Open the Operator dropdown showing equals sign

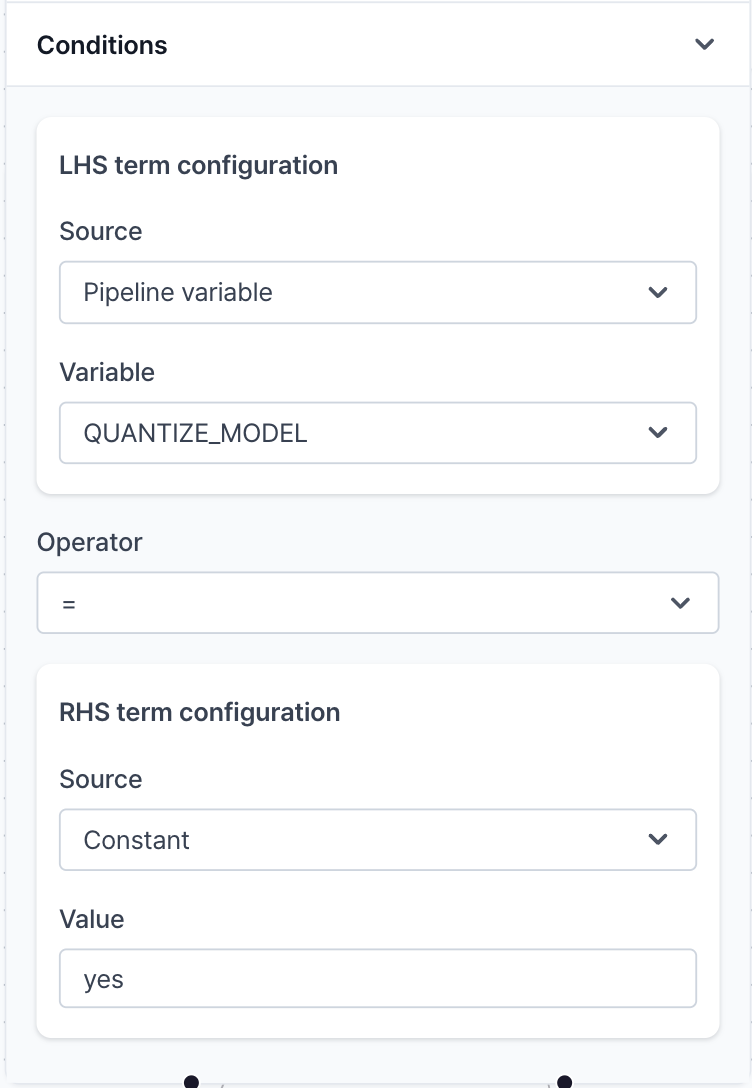(x=377, y=603)
